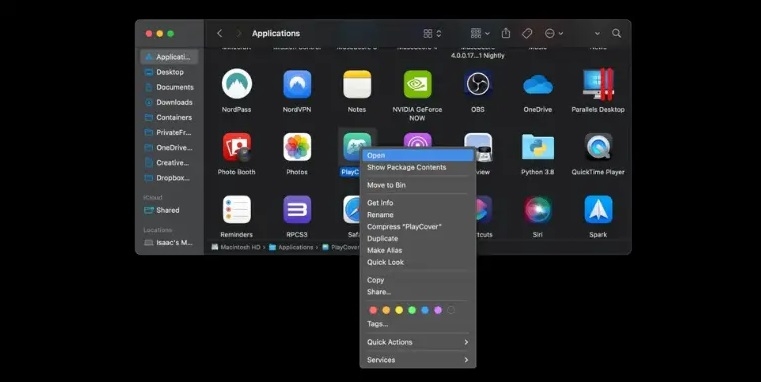The height and width of the screenshot is (382, 761).
Task: Go back with the left chevron
Action: click(219, 33)
